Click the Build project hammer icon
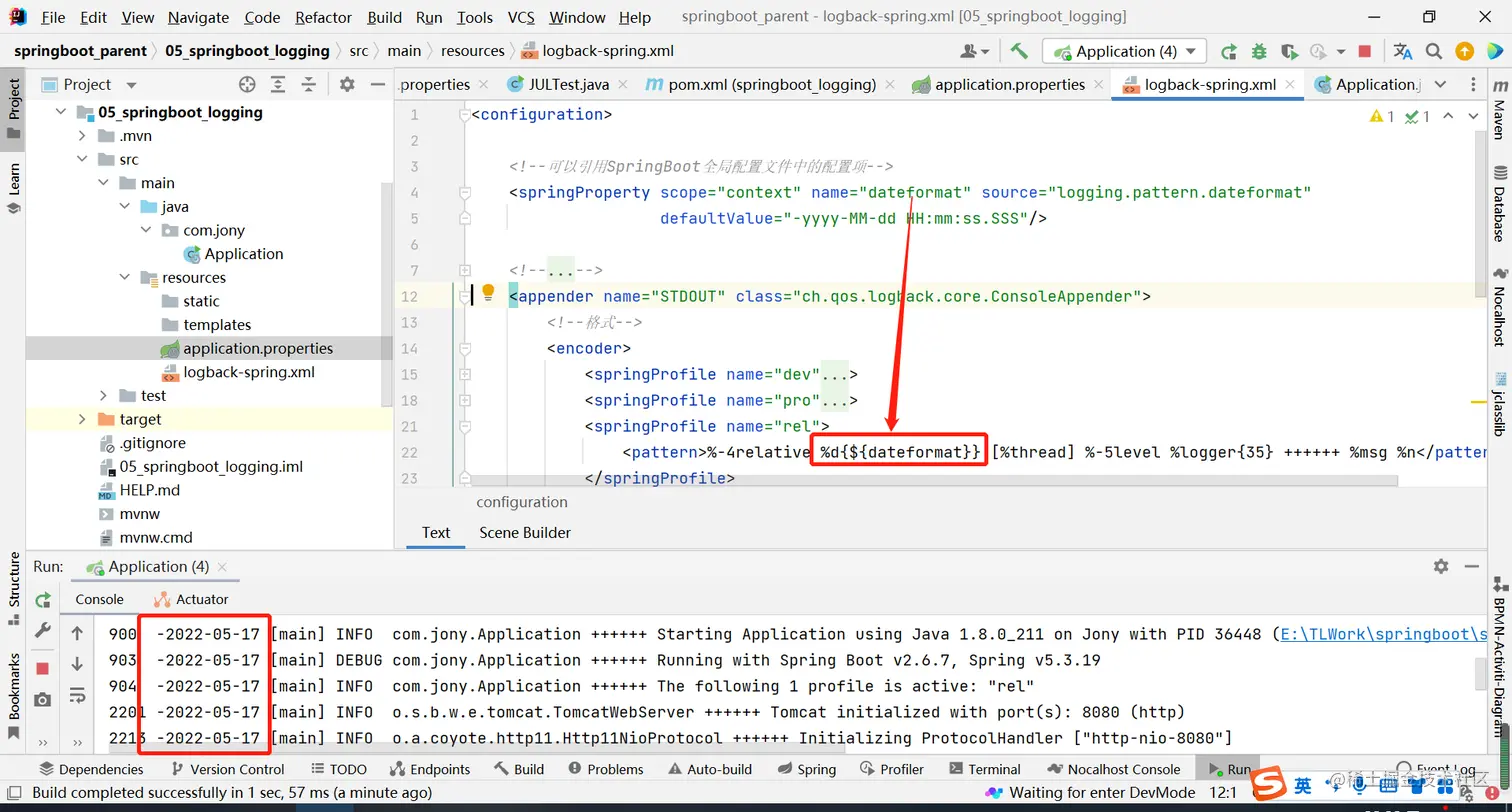 [x=1019, y=51]
